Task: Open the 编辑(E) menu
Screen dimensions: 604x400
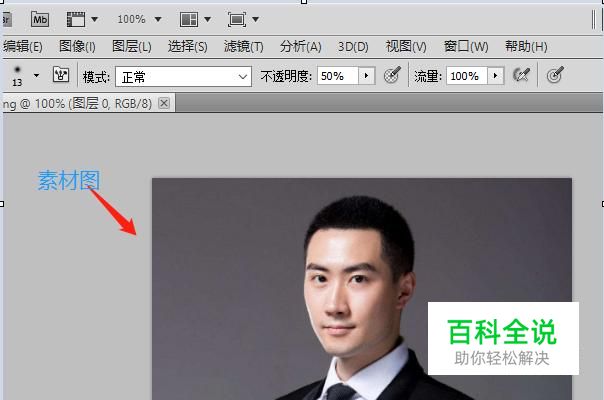Action: (x=23, y=47)
